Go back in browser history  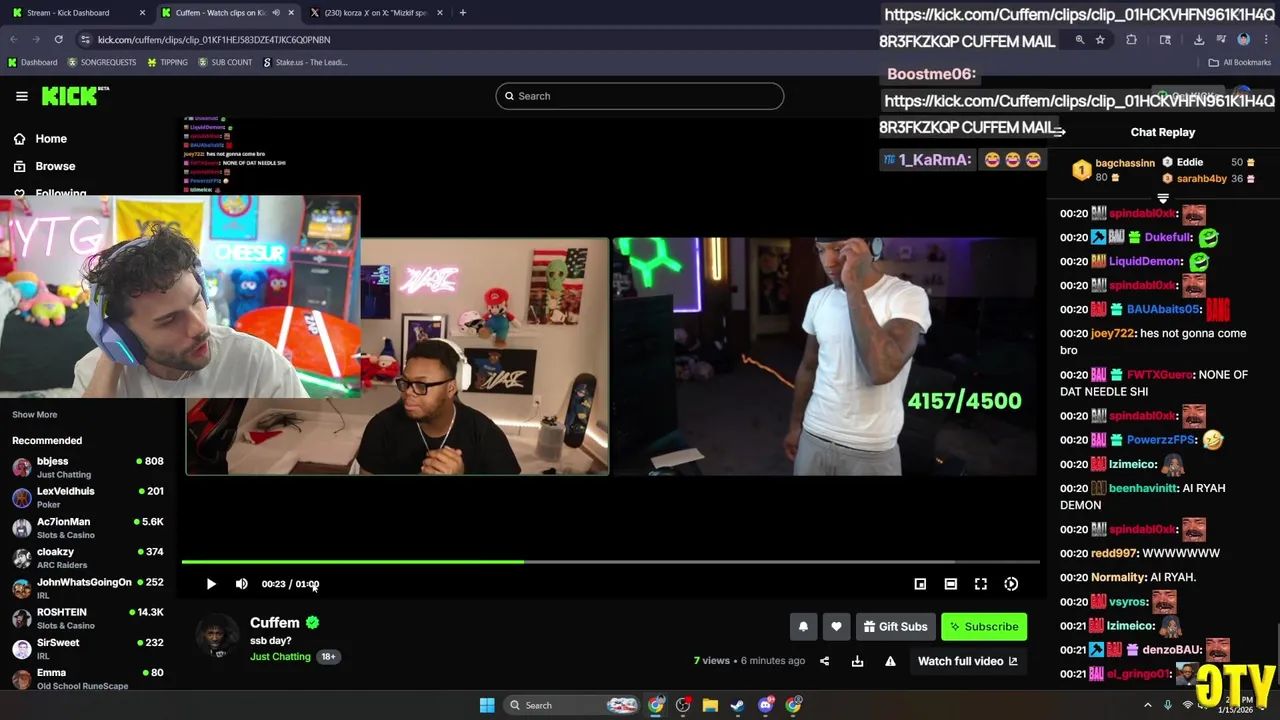[x=14, y=39]
